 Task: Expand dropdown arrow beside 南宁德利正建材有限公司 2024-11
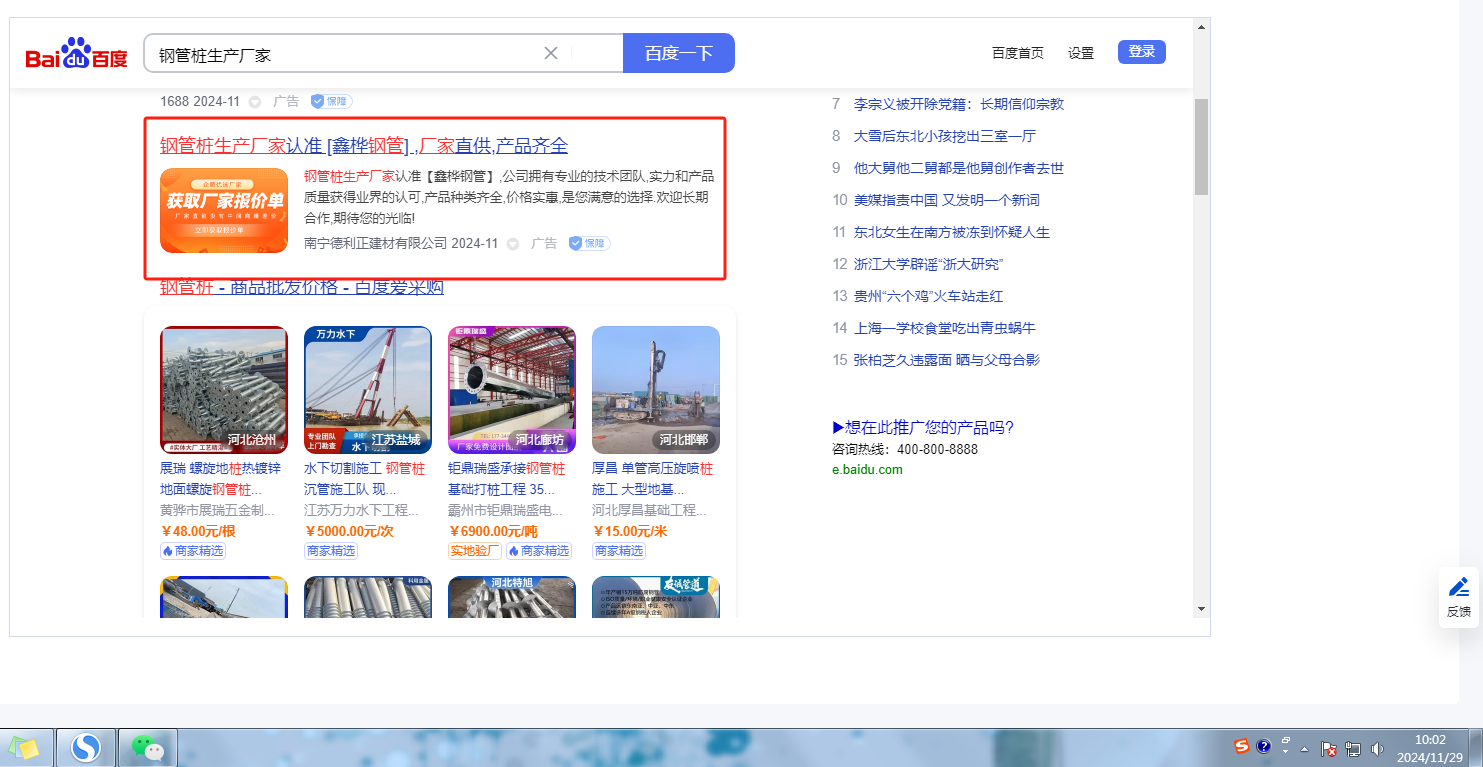coord(513,244)
